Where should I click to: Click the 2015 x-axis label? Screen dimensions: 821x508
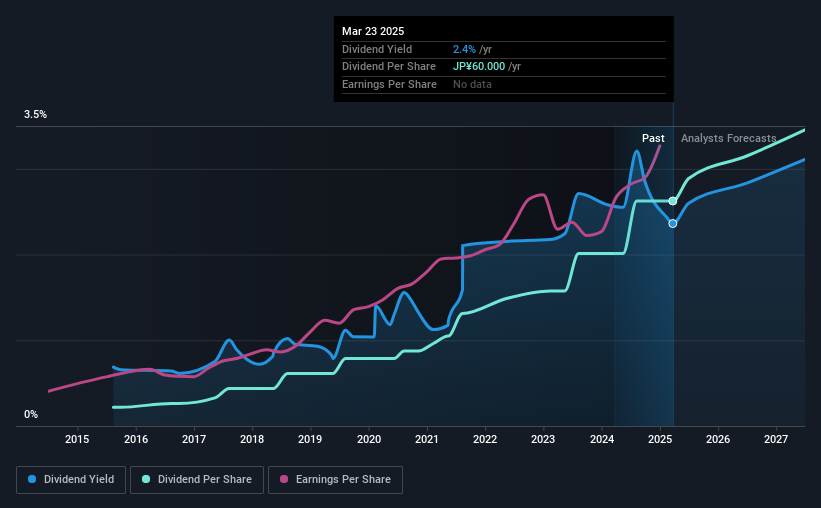tap(77, 439)
